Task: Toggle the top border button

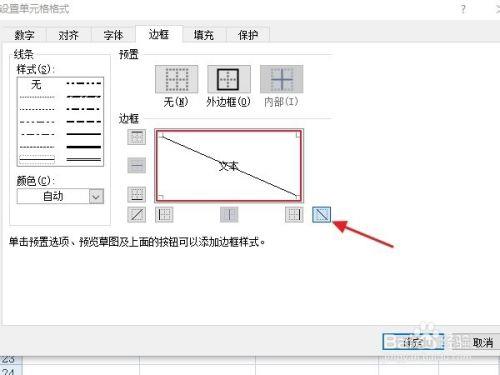Action: pyautogui.click(x=137, y=137)
